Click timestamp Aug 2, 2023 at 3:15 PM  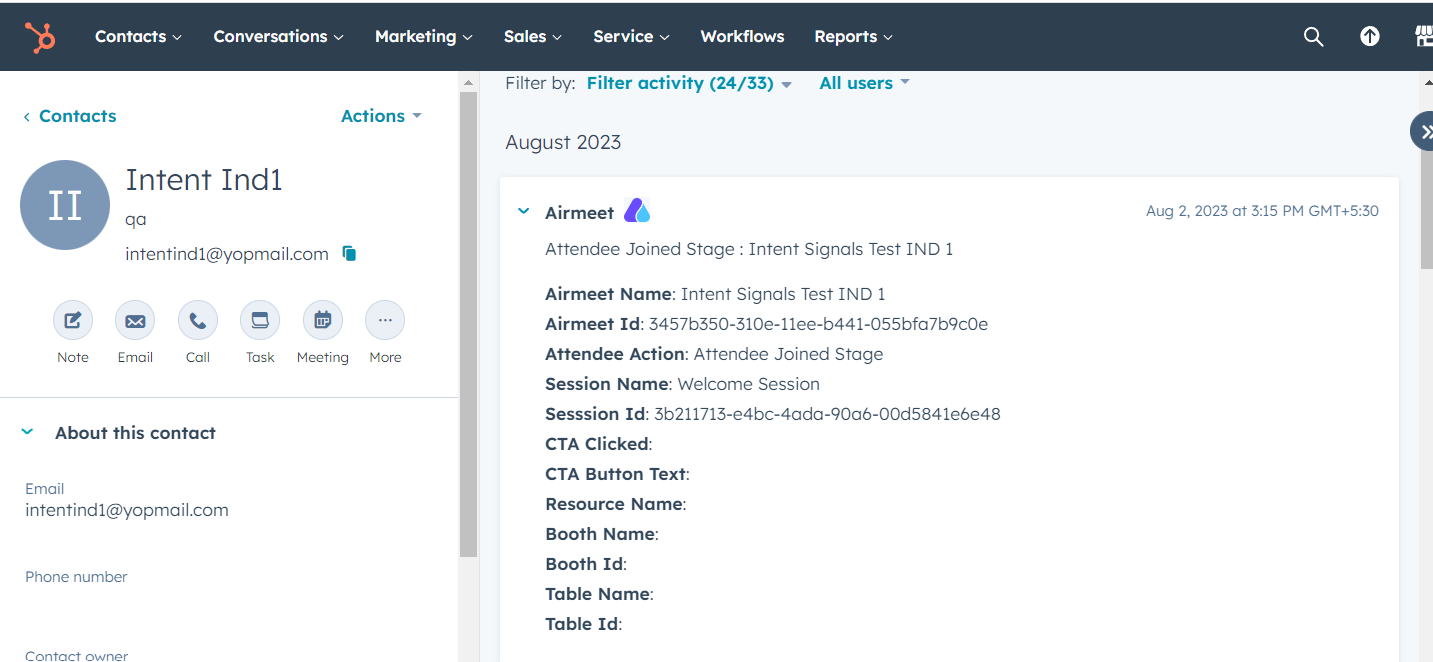(x=1262, y=211)
